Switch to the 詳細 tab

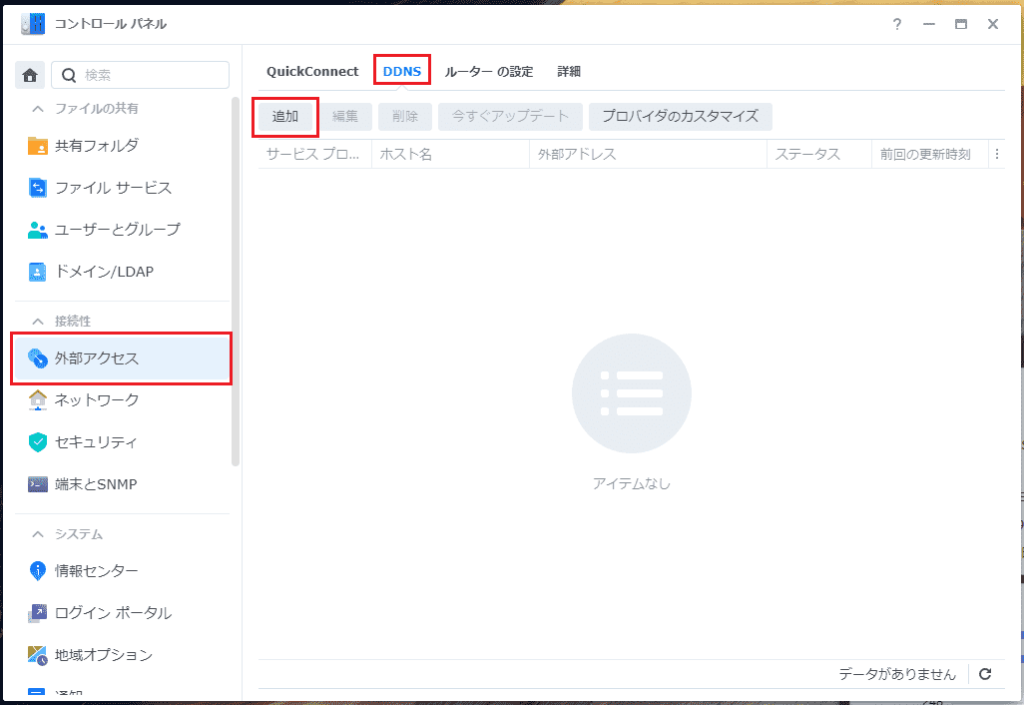tap(569, 72)
